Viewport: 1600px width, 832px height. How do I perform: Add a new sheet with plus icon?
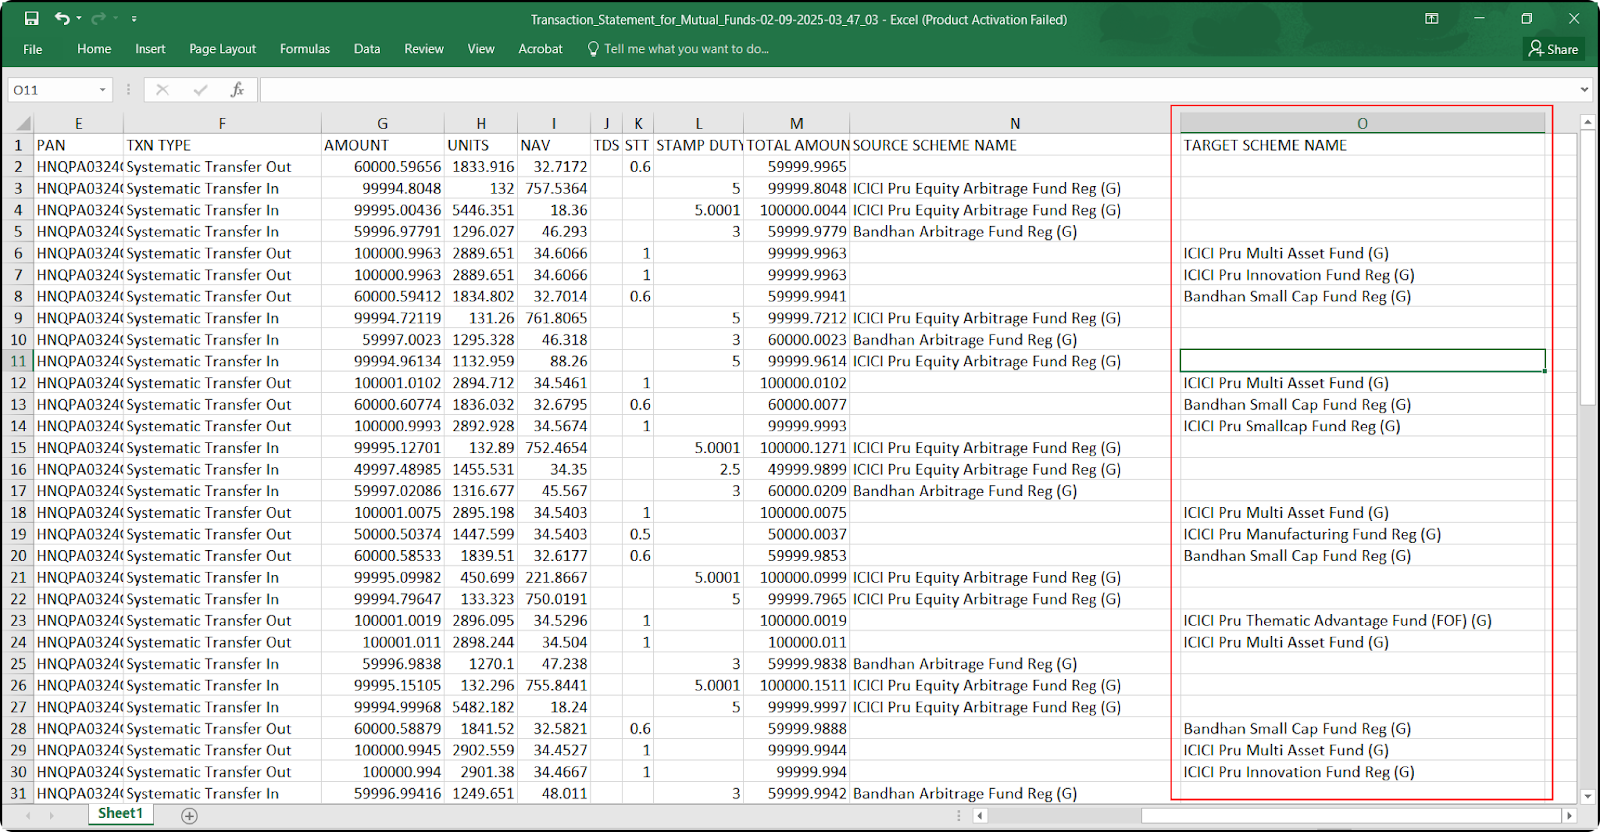(189, 815)
